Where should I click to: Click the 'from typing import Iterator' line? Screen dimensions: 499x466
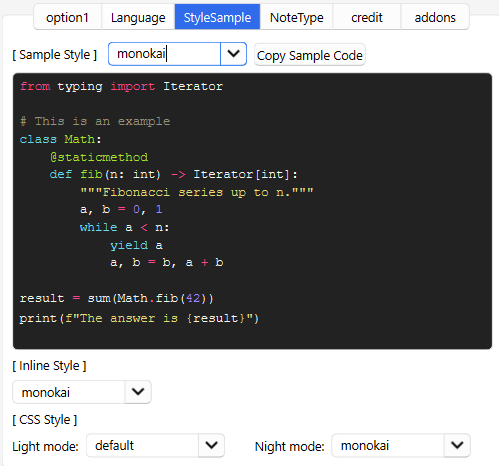tap(122, 86)
